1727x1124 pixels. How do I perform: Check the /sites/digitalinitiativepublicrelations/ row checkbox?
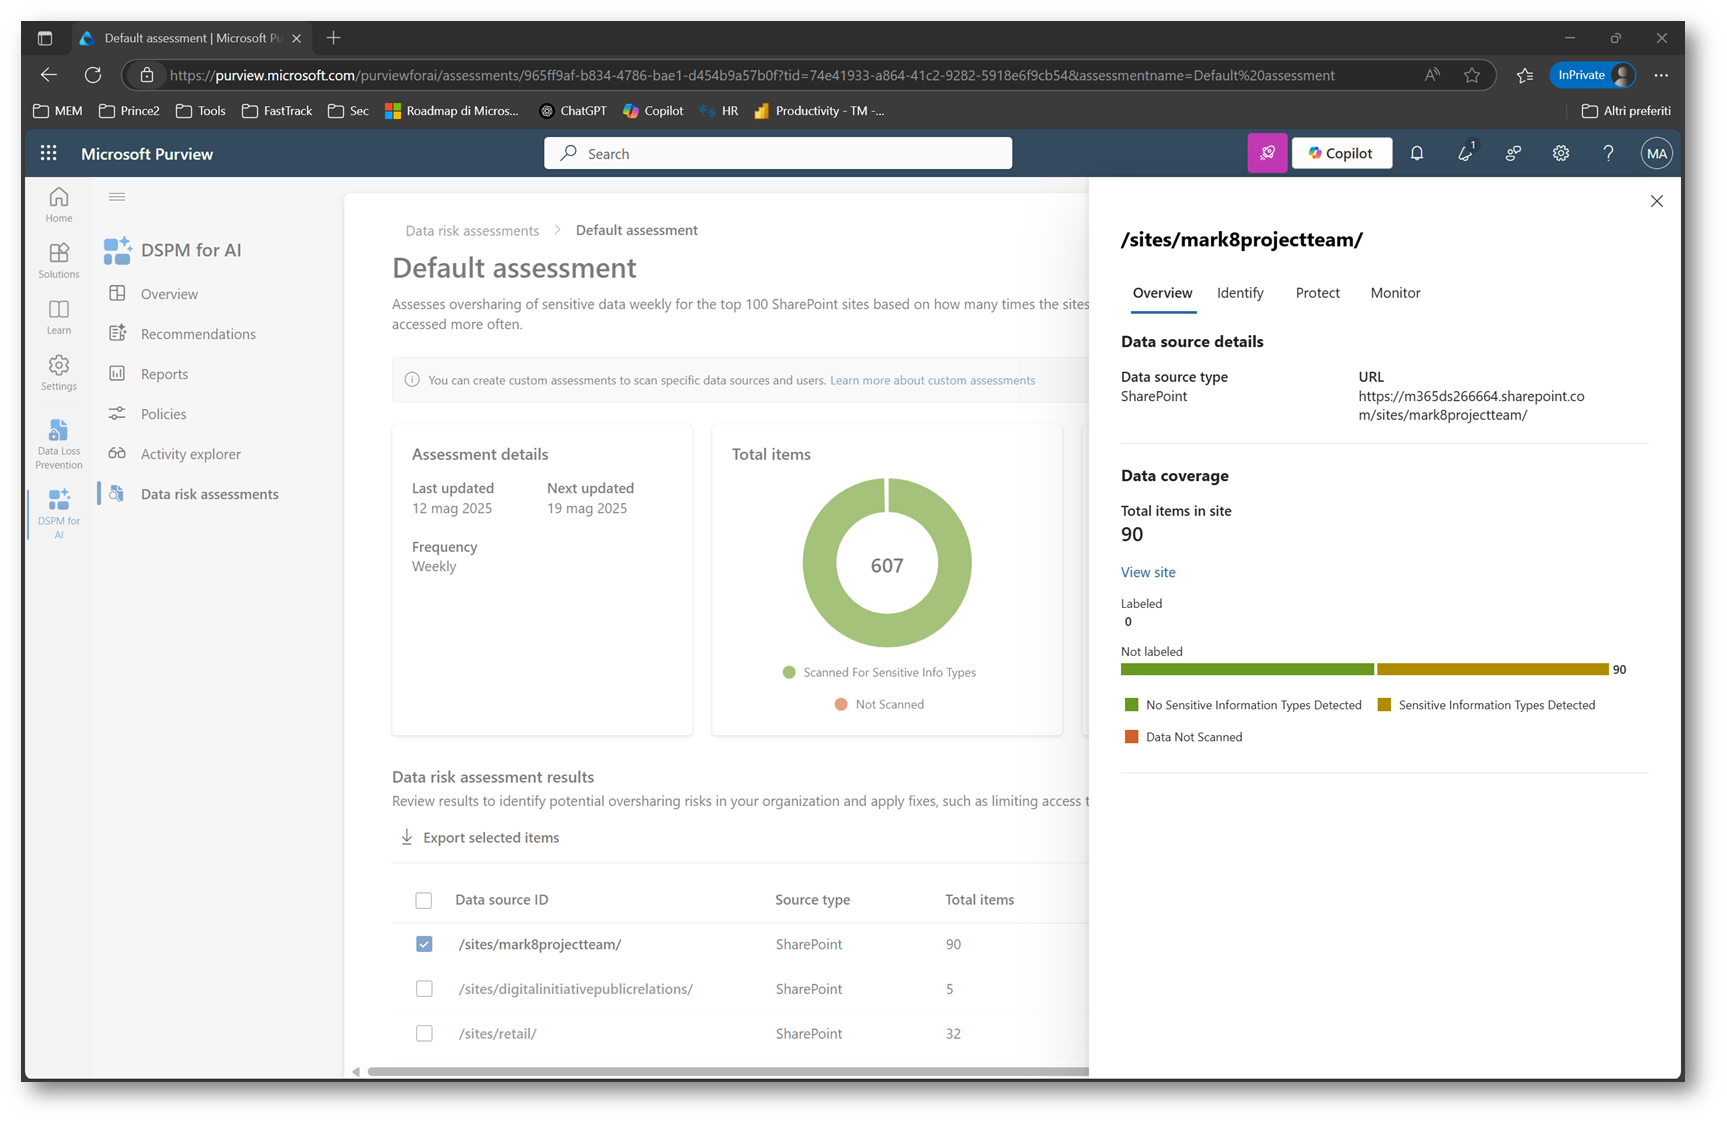424,989
